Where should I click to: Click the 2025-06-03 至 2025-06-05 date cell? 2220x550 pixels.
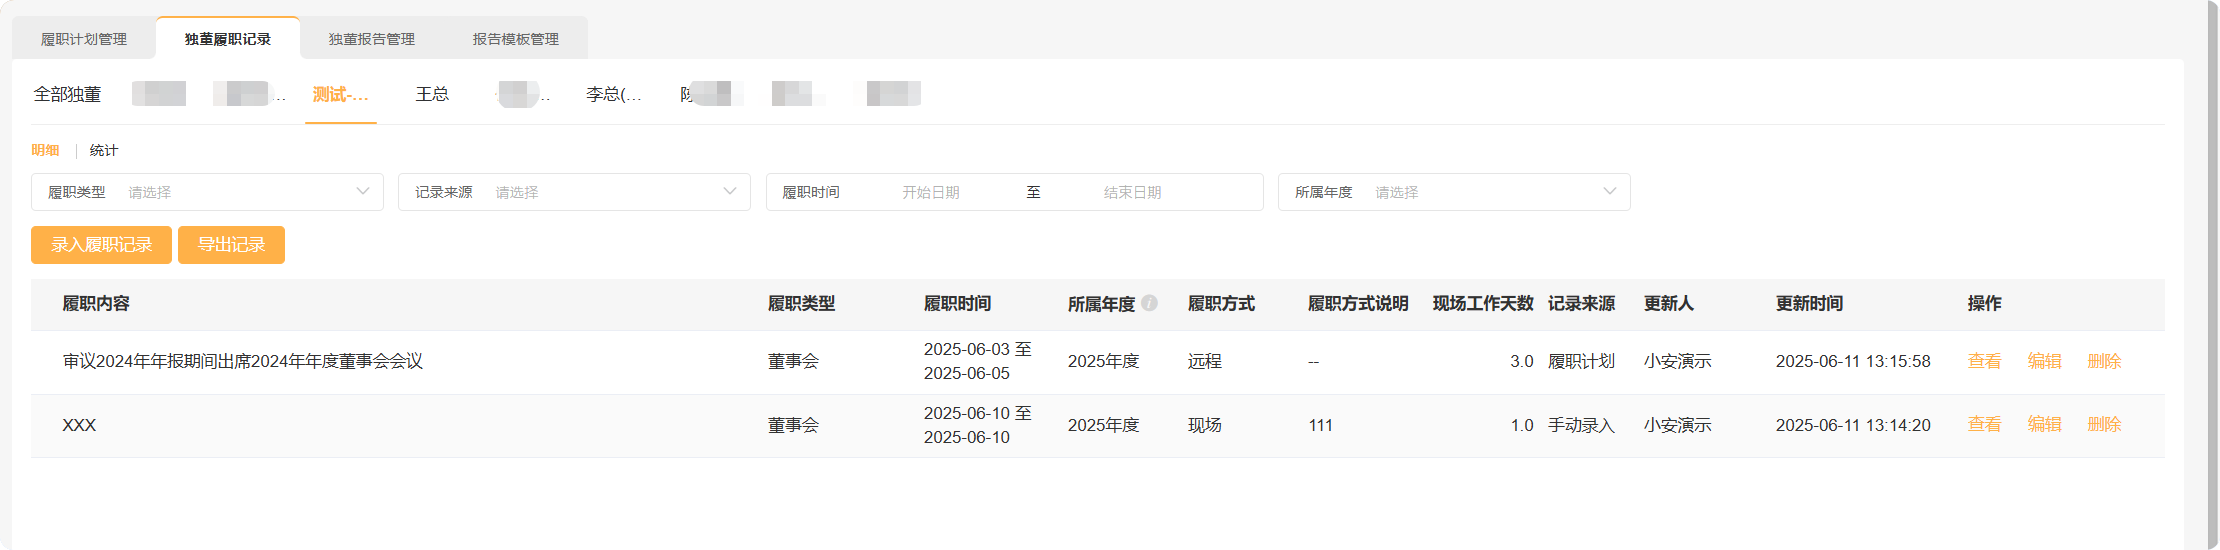977,361
